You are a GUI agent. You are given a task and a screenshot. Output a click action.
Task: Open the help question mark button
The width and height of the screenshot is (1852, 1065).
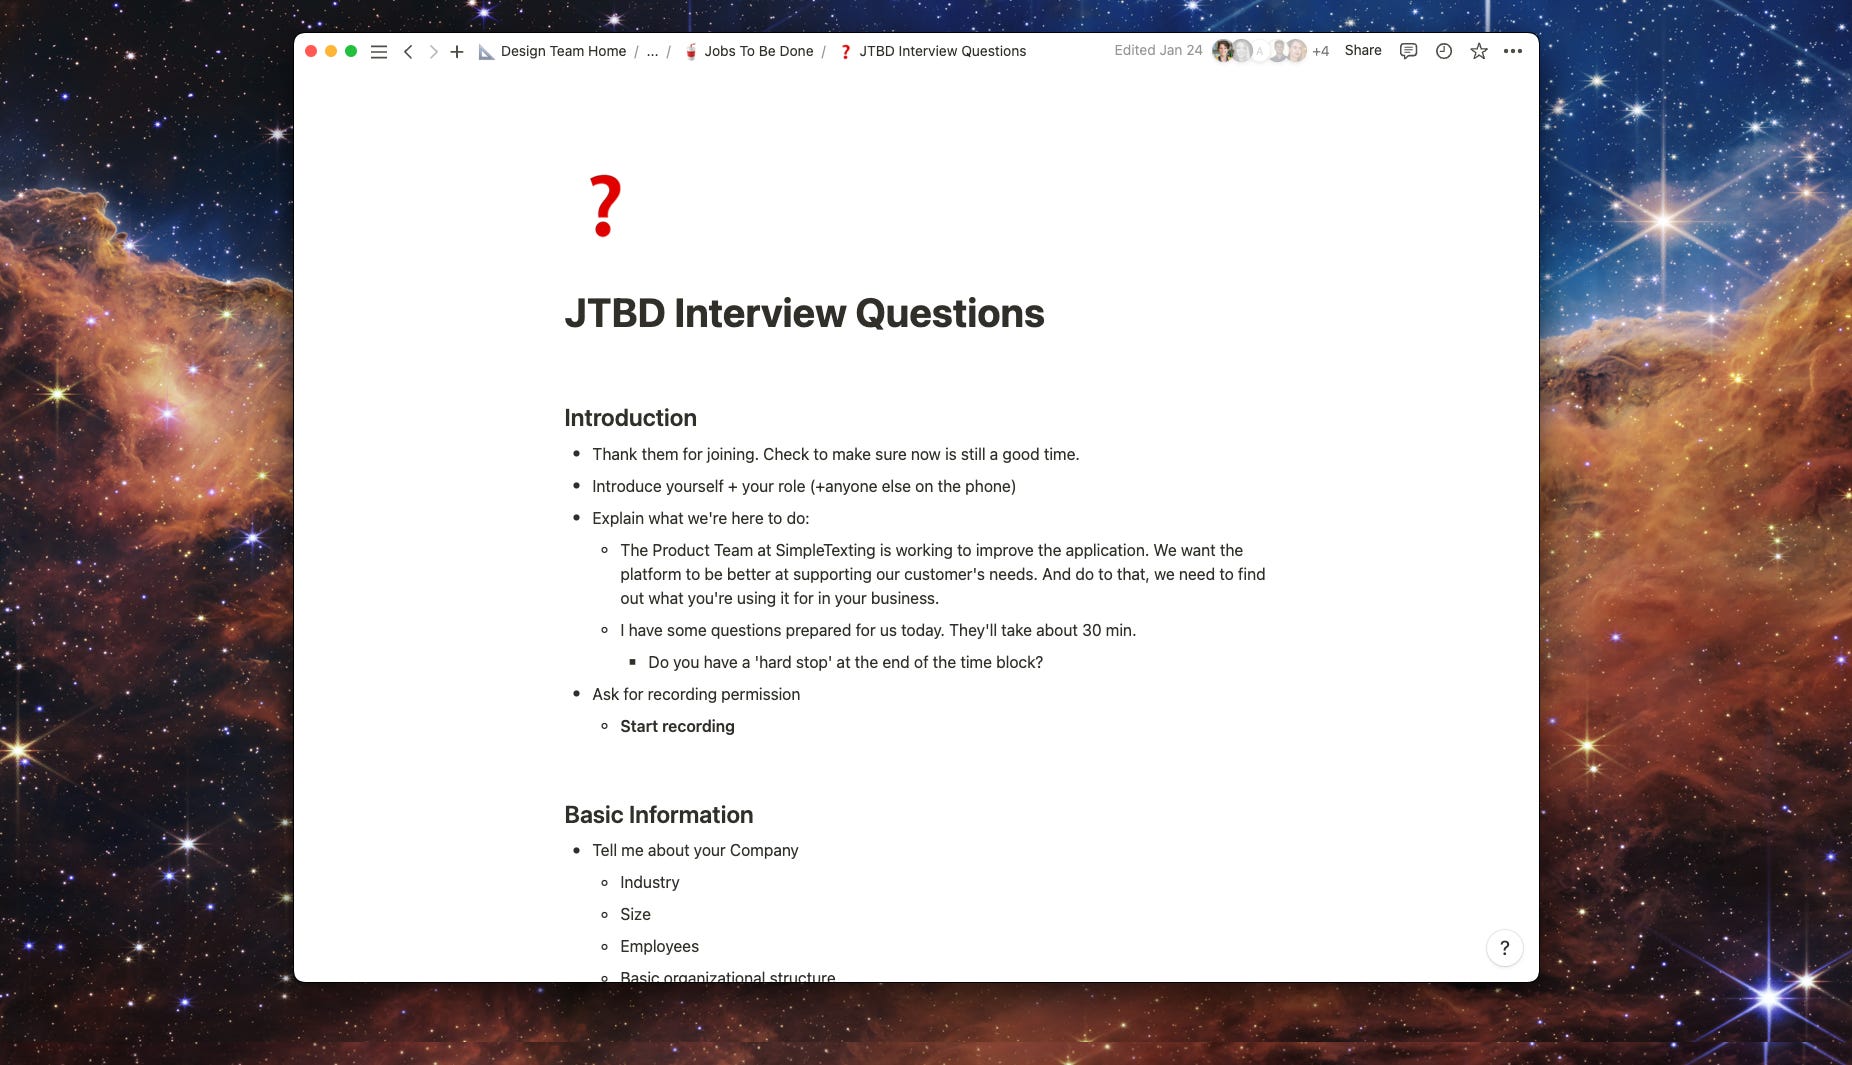click(1504, 948)
